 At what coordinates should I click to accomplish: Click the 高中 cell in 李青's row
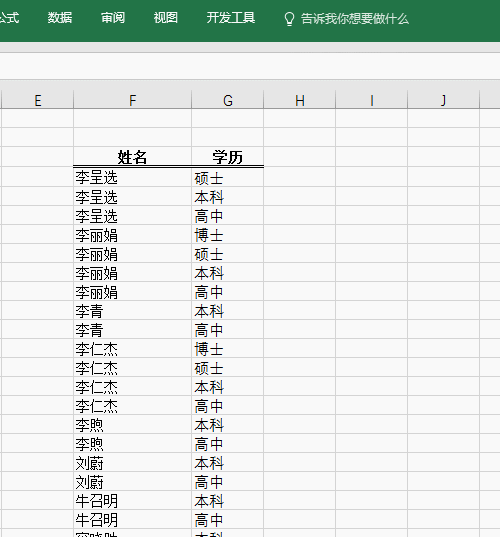point(228,329)
